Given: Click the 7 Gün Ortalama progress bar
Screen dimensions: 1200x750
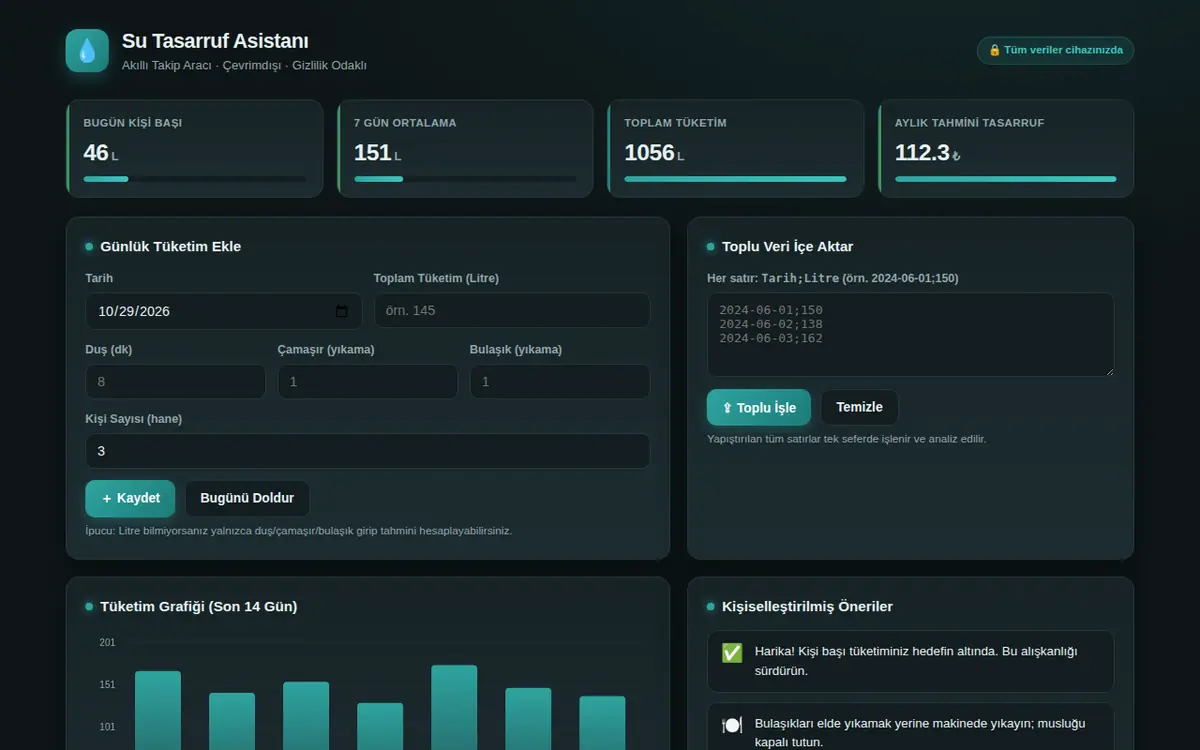Looking at the screenshot, I should pyautogui.click(x=465, y=179).
